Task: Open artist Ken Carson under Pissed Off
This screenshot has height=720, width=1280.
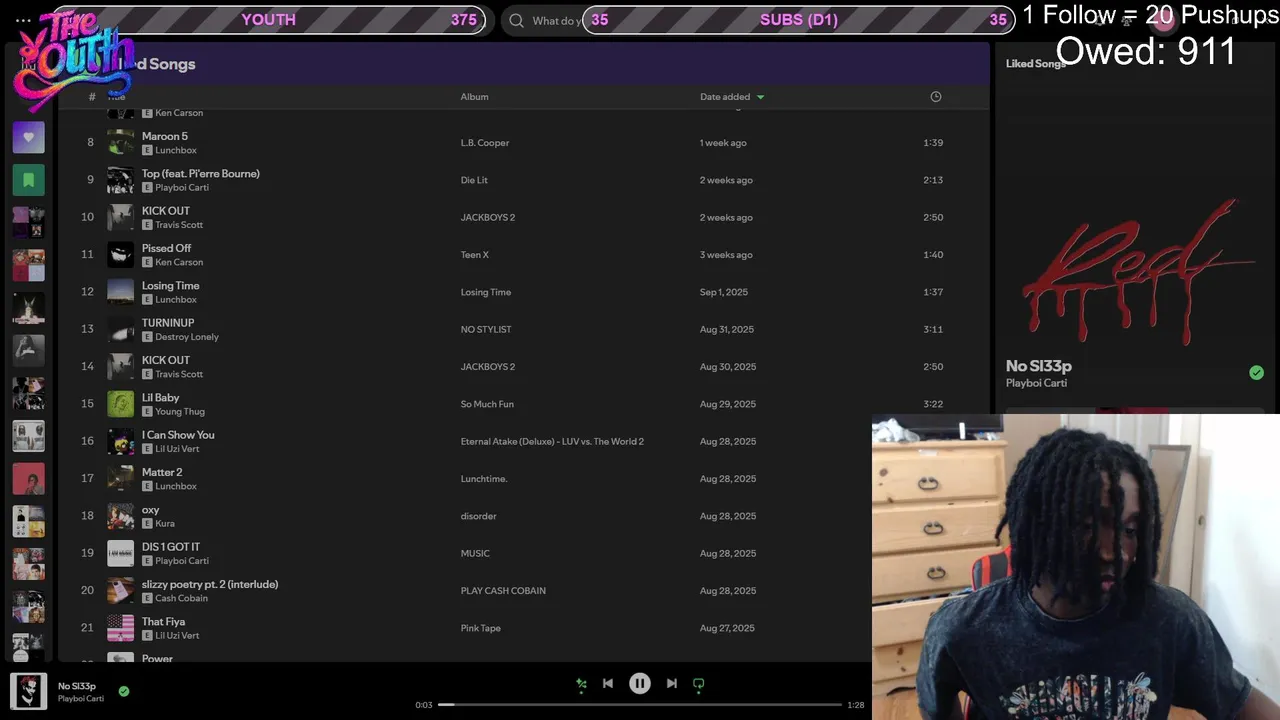Action: point(179,262)
